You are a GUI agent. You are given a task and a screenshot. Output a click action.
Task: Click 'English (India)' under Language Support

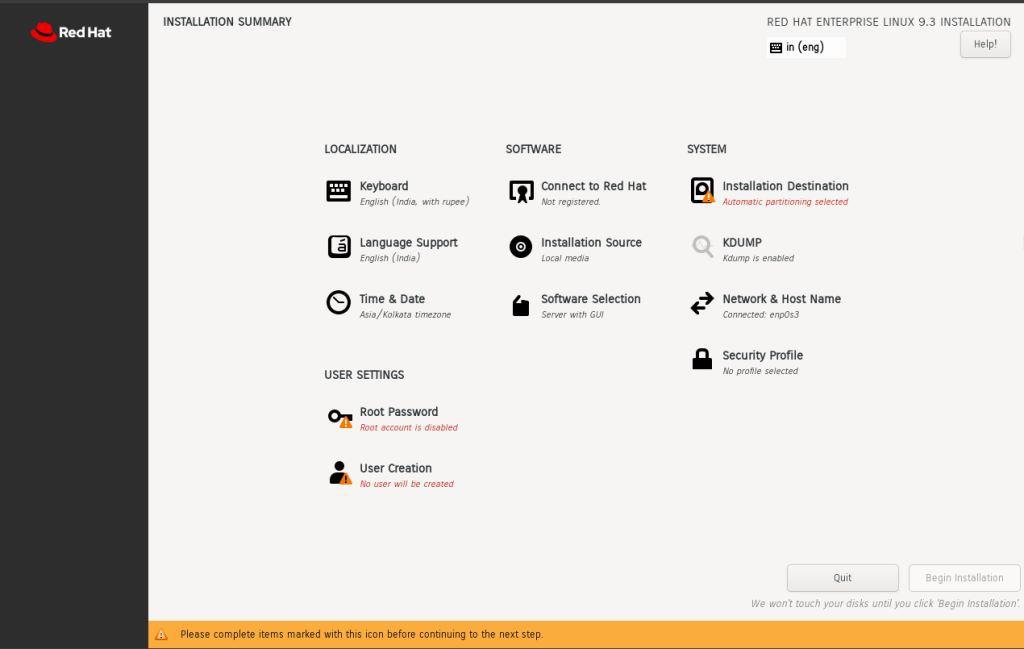point(389,258)
